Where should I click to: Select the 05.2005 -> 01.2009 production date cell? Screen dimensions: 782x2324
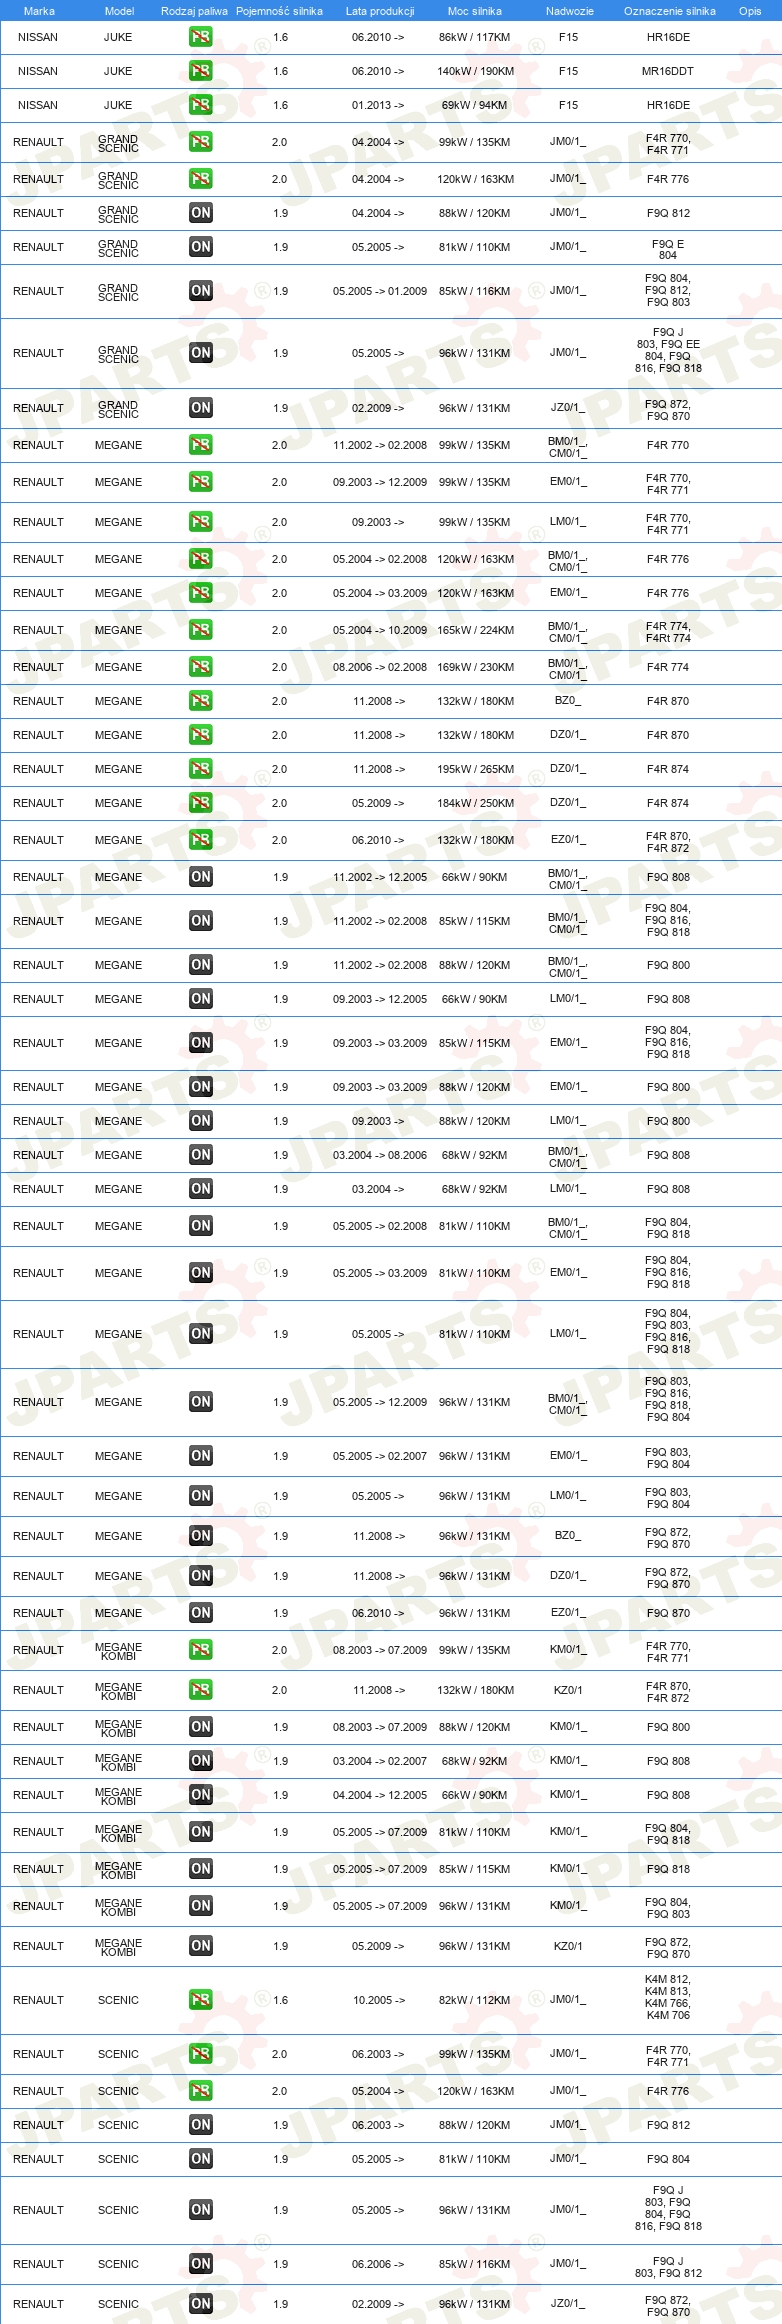click(x=380, y=291)
